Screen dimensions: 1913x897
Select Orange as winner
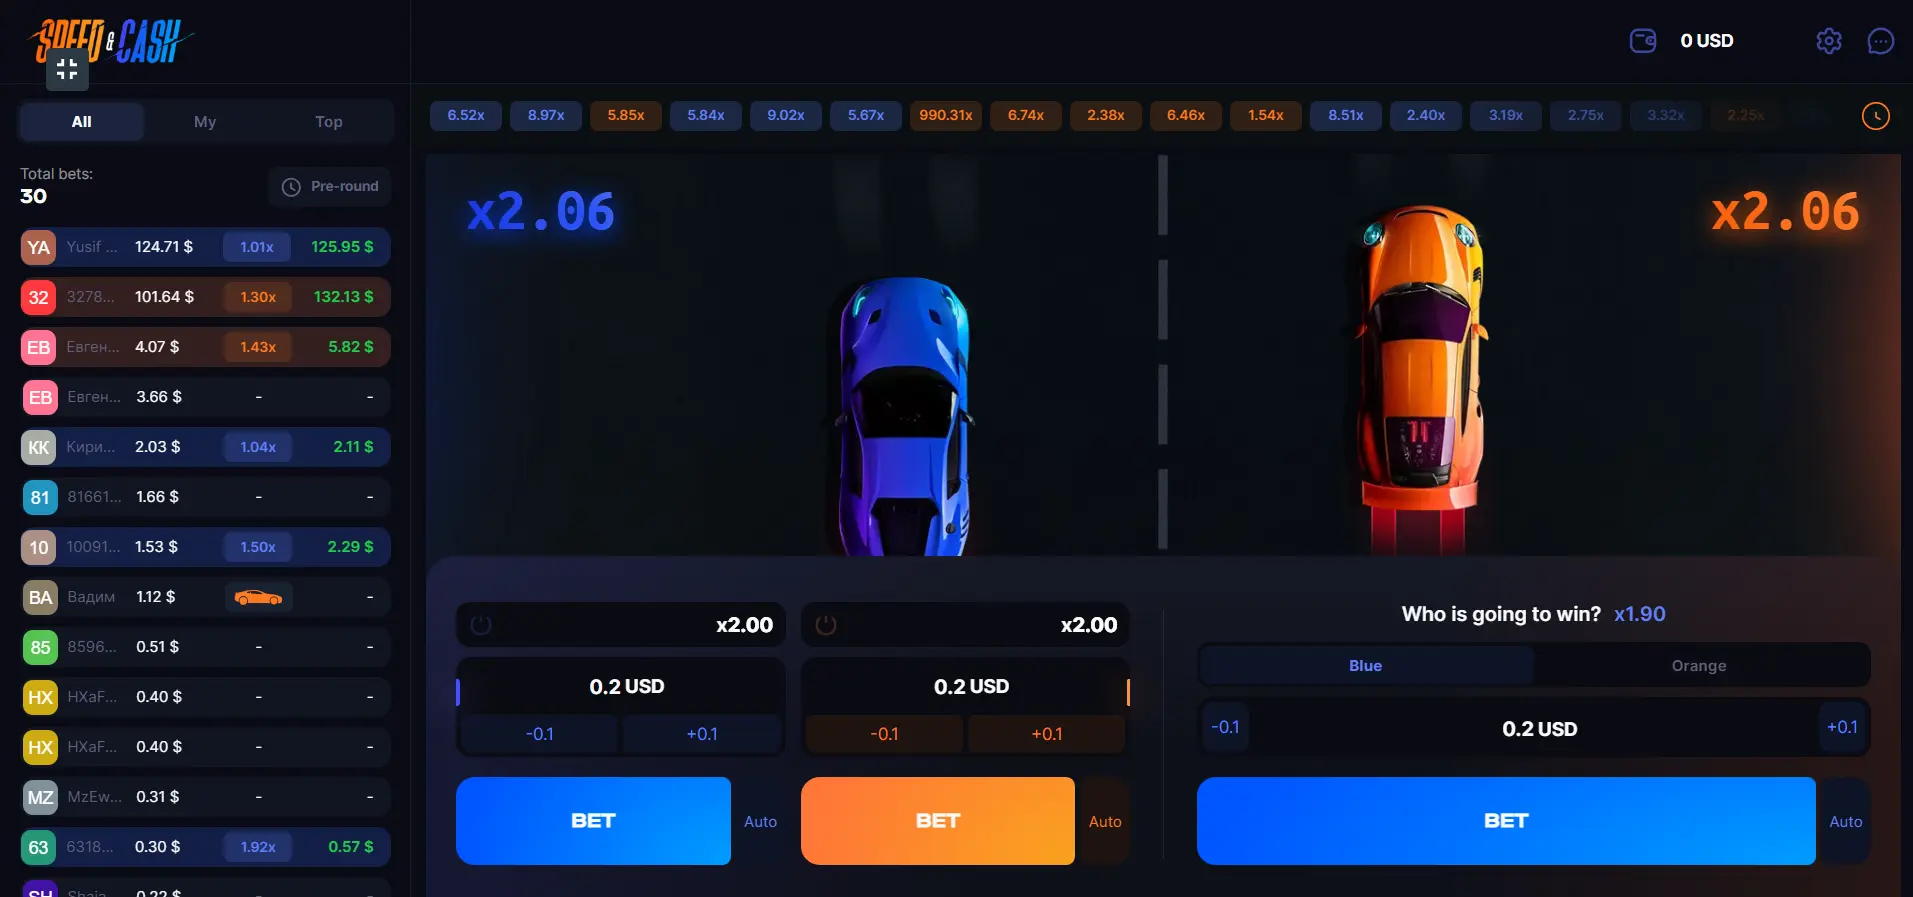1699,666
